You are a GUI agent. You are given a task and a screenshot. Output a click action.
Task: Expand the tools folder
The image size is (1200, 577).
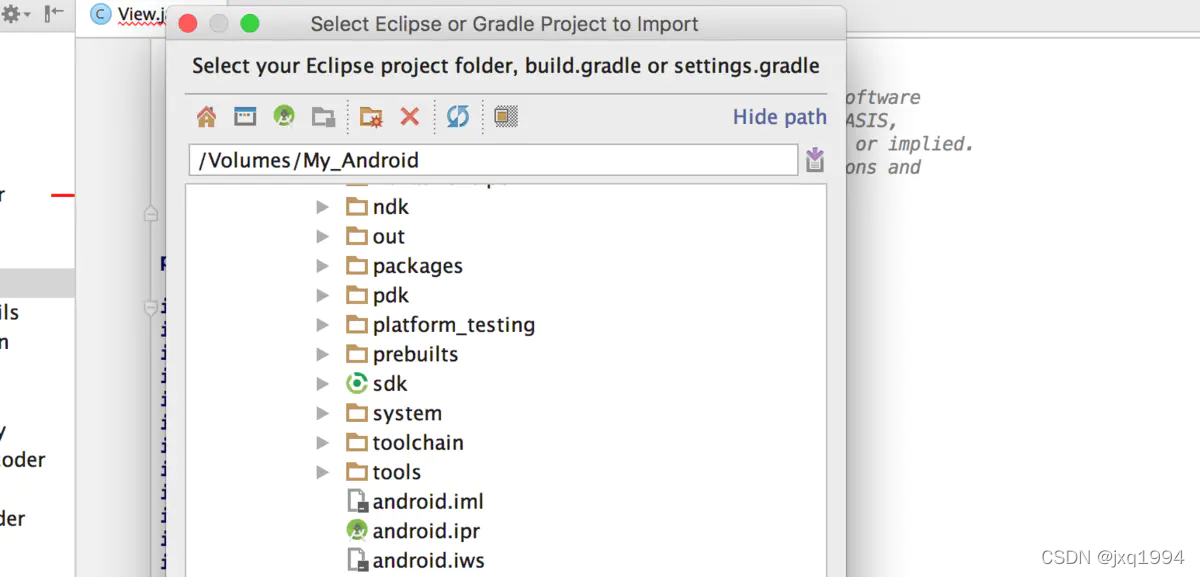coord(322,472)
